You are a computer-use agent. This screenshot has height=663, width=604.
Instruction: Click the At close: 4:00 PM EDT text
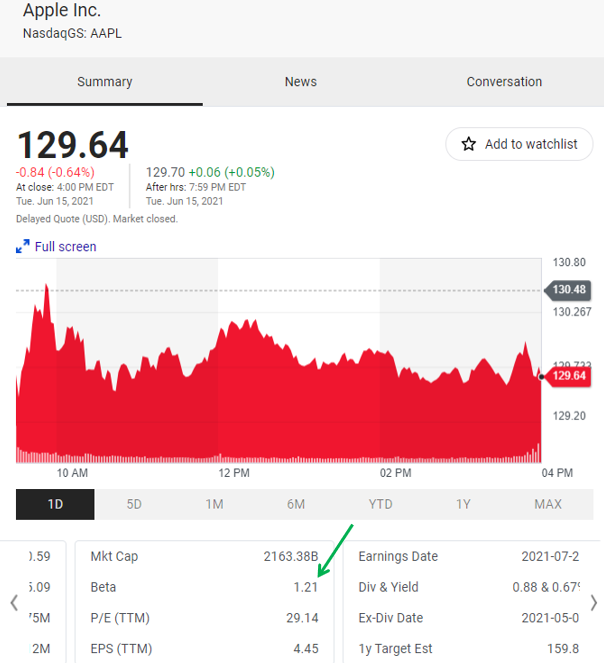[x=65, y=187]
